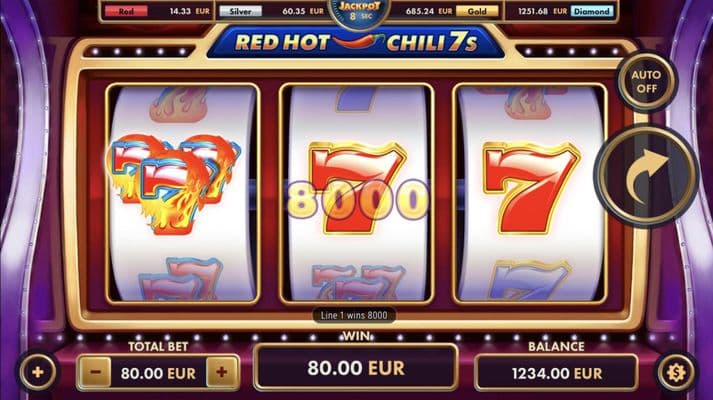Image resolution: width=713 pixels, height=400 pixels.
Task: Increase total bet with the plus button
Action: tap(222, 372)
